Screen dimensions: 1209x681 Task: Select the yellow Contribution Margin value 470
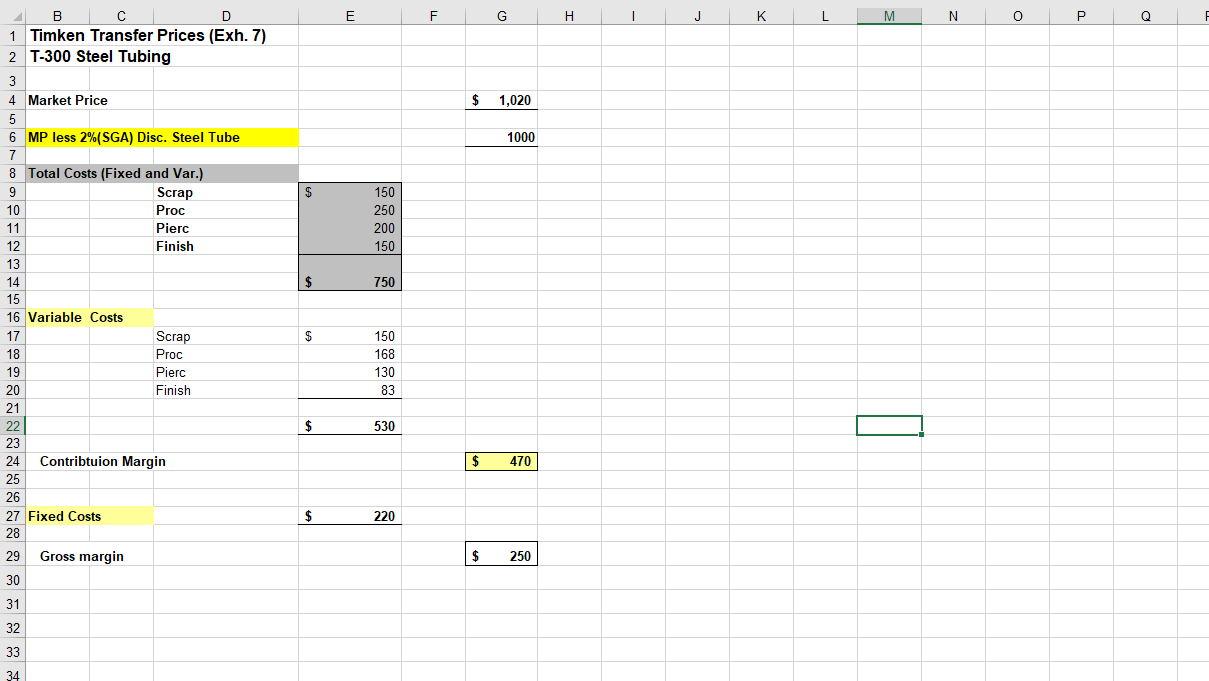(x=502, y=461)
